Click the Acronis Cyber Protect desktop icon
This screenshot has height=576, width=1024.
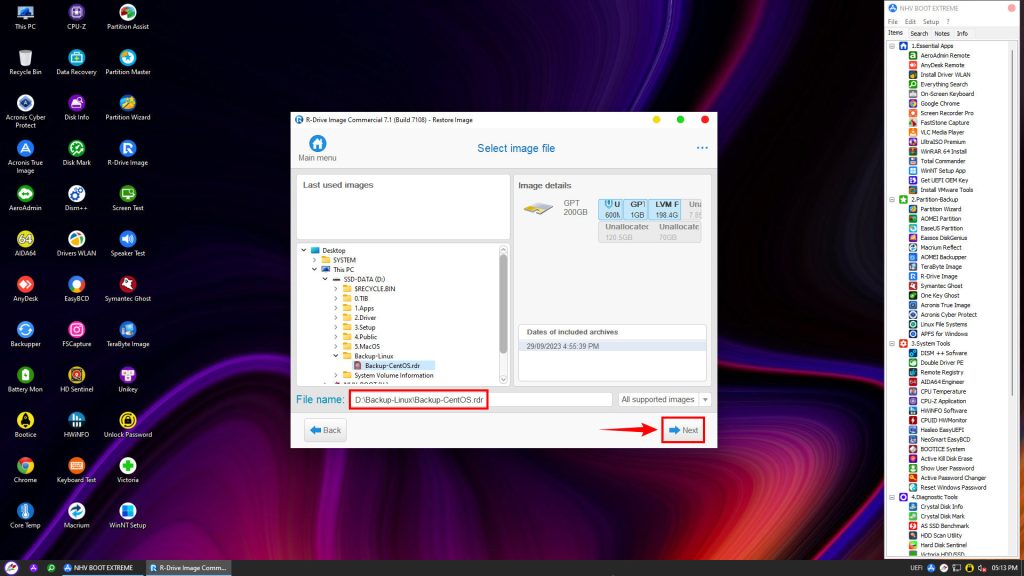(x=25, y=112)
